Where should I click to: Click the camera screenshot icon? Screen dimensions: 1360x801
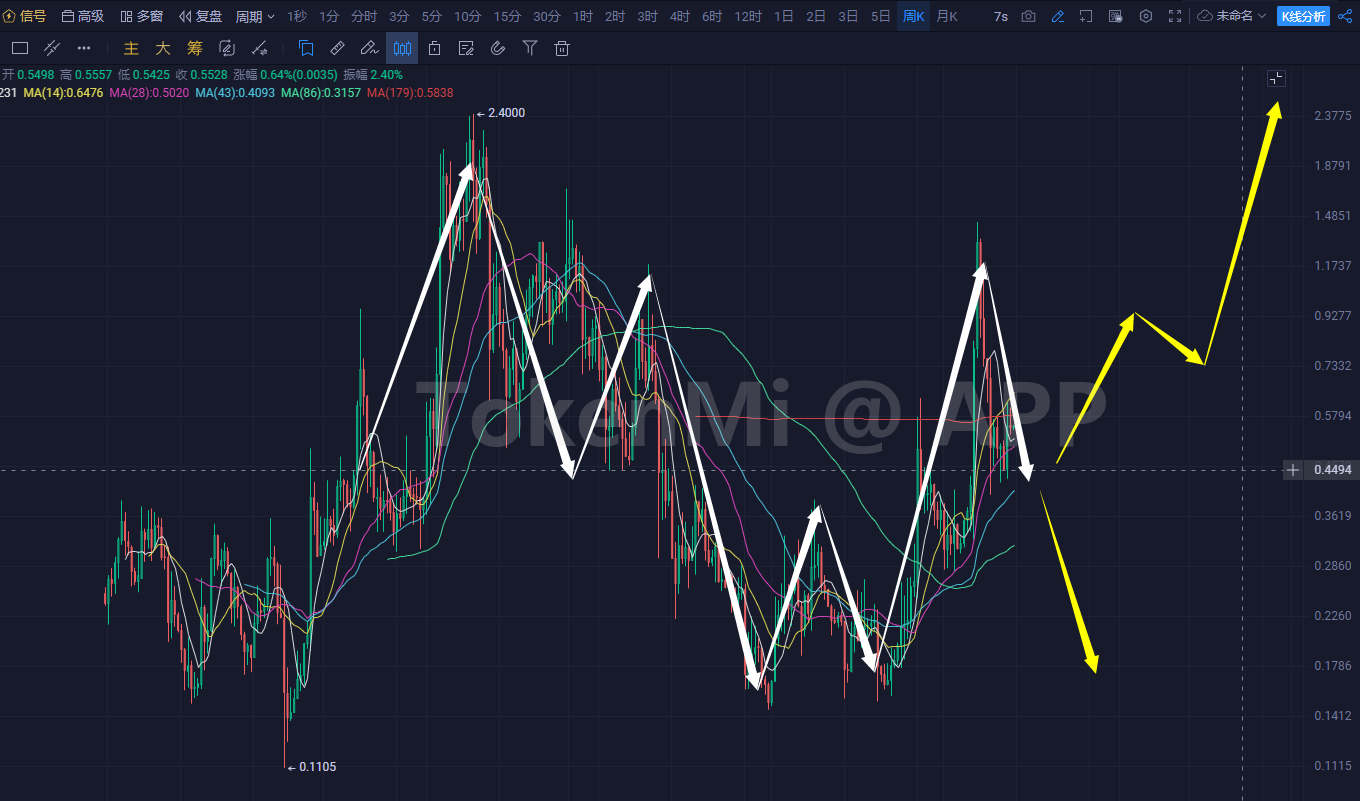point(1028,17)
